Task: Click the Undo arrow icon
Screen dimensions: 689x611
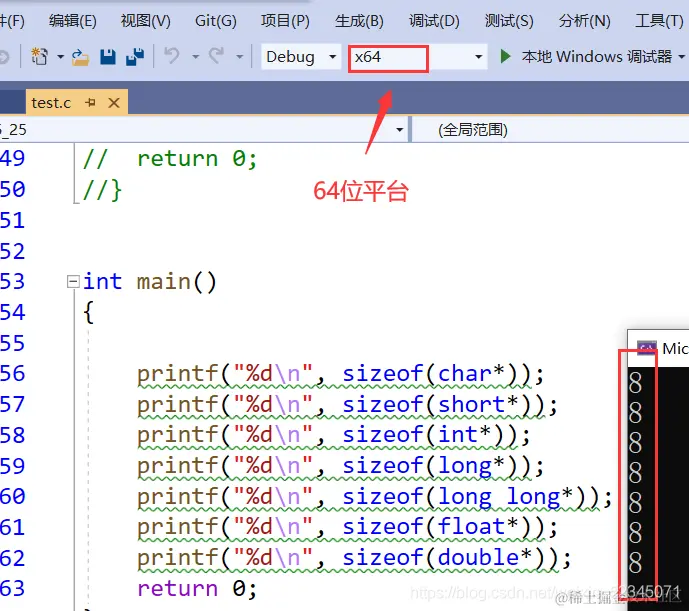Action: (171, 56)
